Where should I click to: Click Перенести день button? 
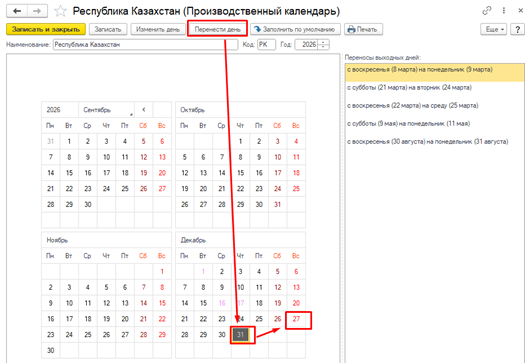point(218,29)
